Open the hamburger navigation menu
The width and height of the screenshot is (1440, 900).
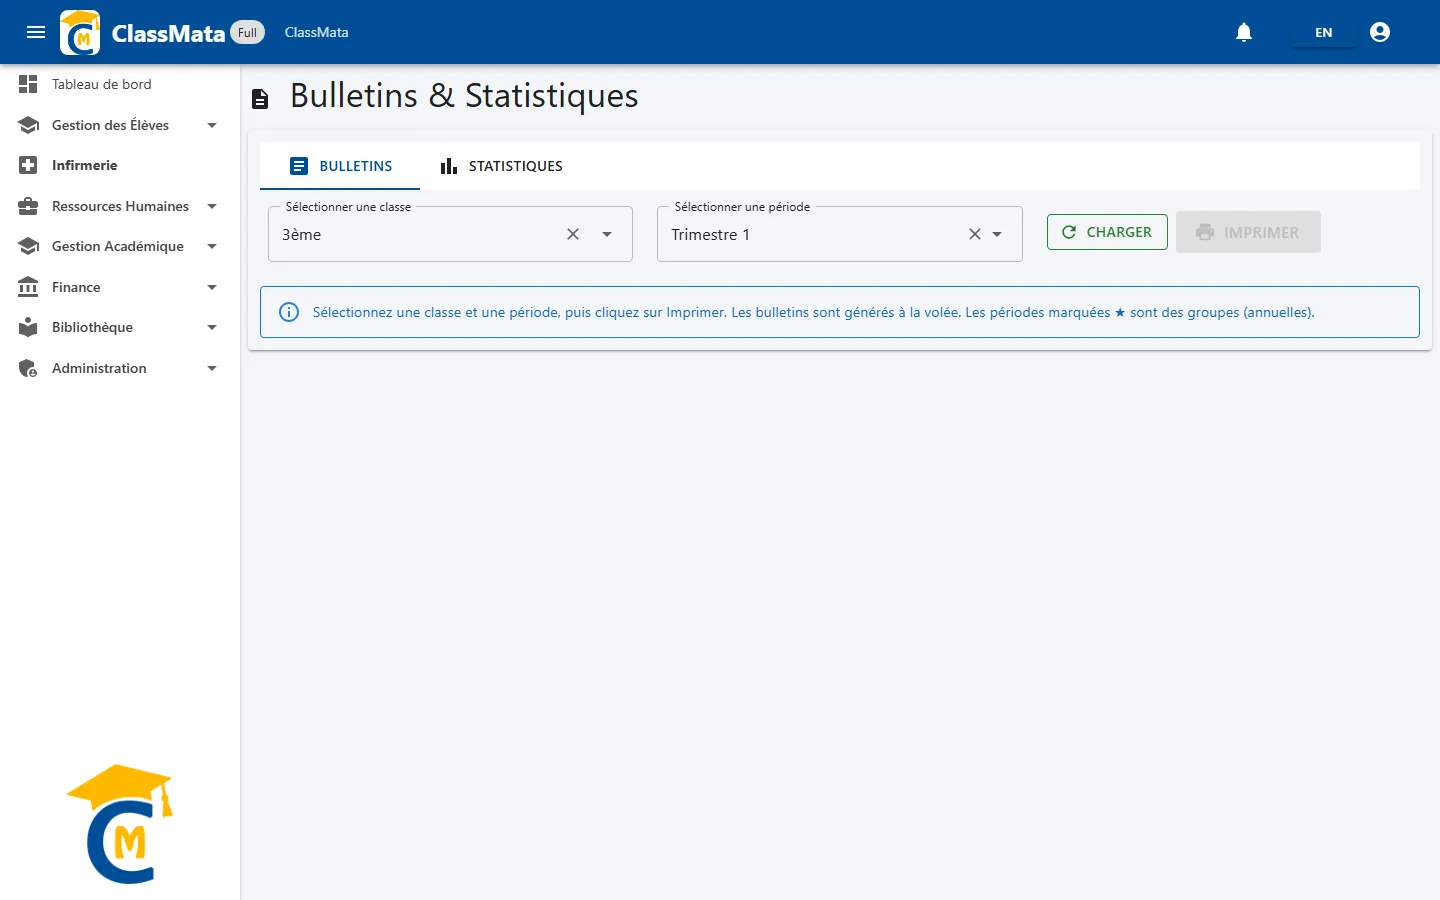(36, 32)
